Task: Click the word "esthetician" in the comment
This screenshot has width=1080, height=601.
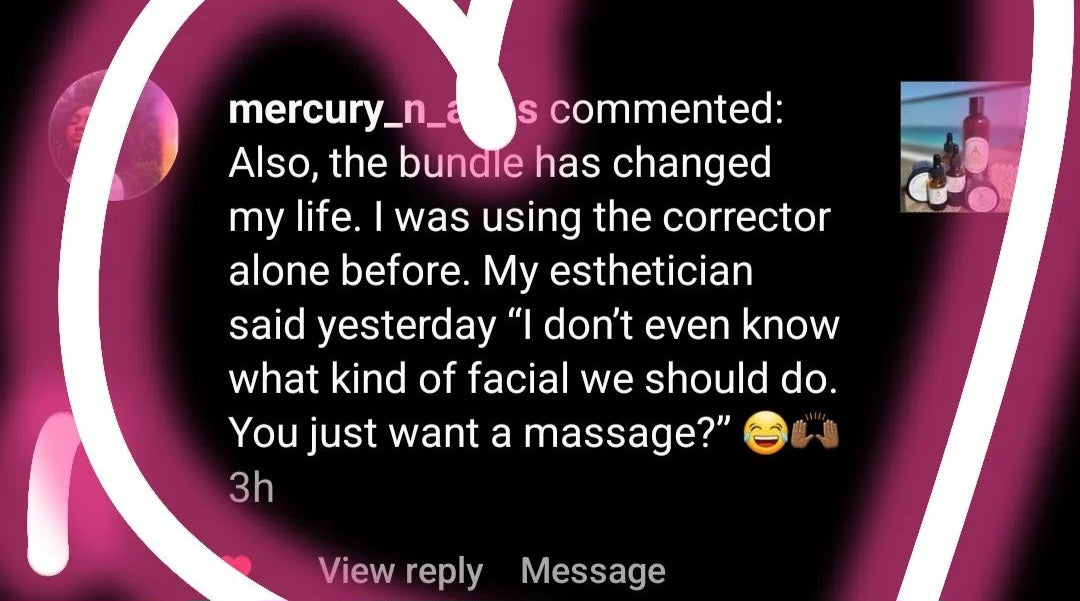Action: coord(651,271)
